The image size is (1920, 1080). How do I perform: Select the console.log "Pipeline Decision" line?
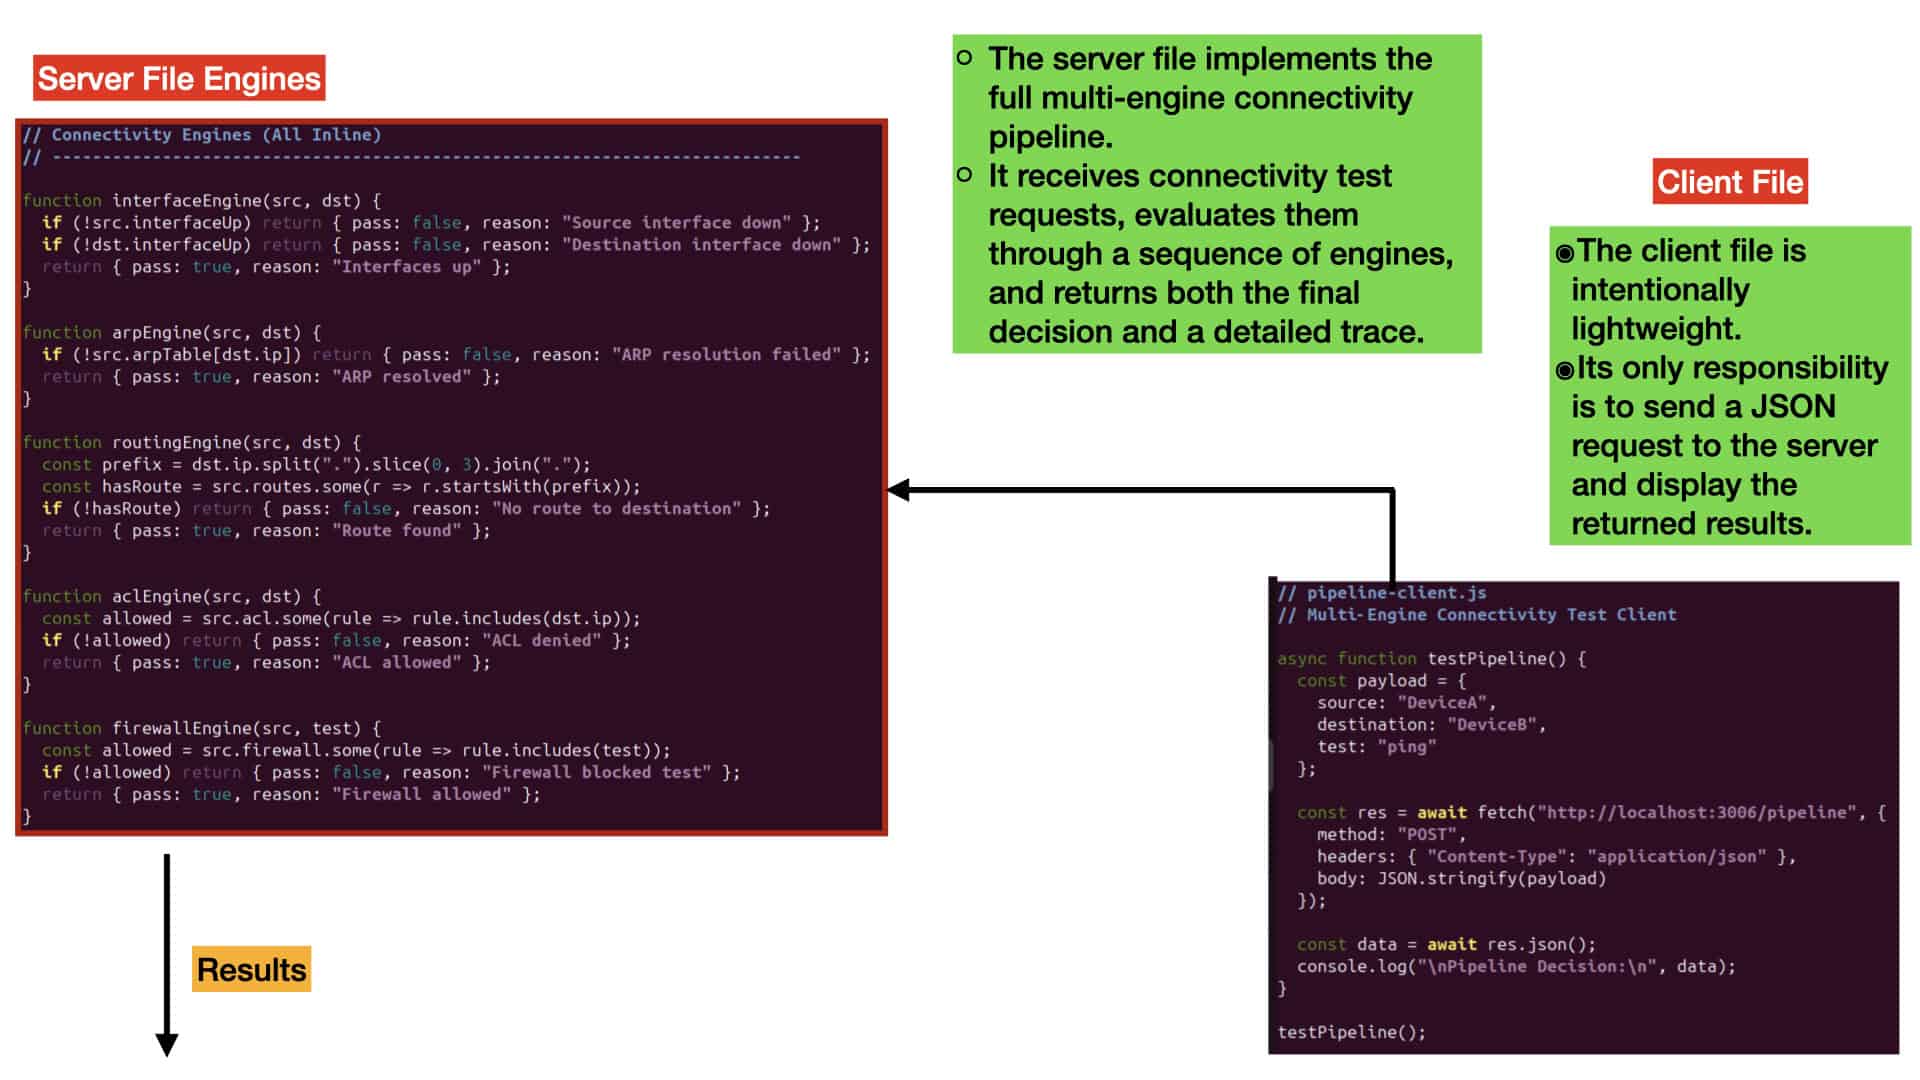(1517, 967)
